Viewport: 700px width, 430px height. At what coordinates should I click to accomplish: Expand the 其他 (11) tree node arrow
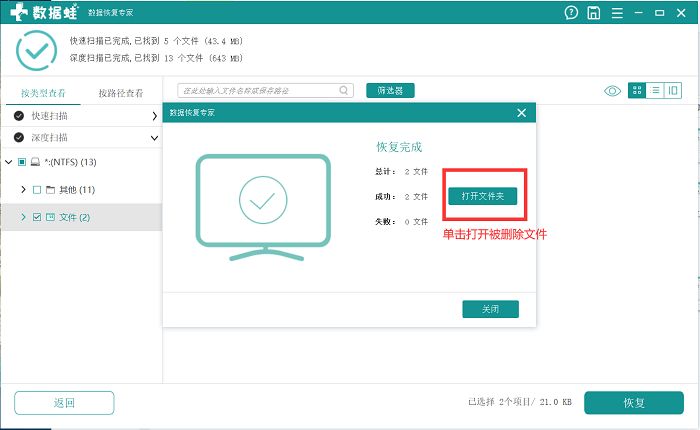23,189
